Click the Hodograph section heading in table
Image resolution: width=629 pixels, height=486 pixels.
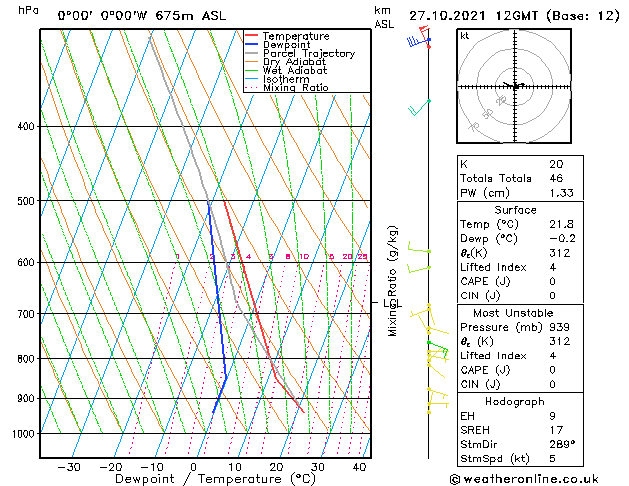(515, 401)
